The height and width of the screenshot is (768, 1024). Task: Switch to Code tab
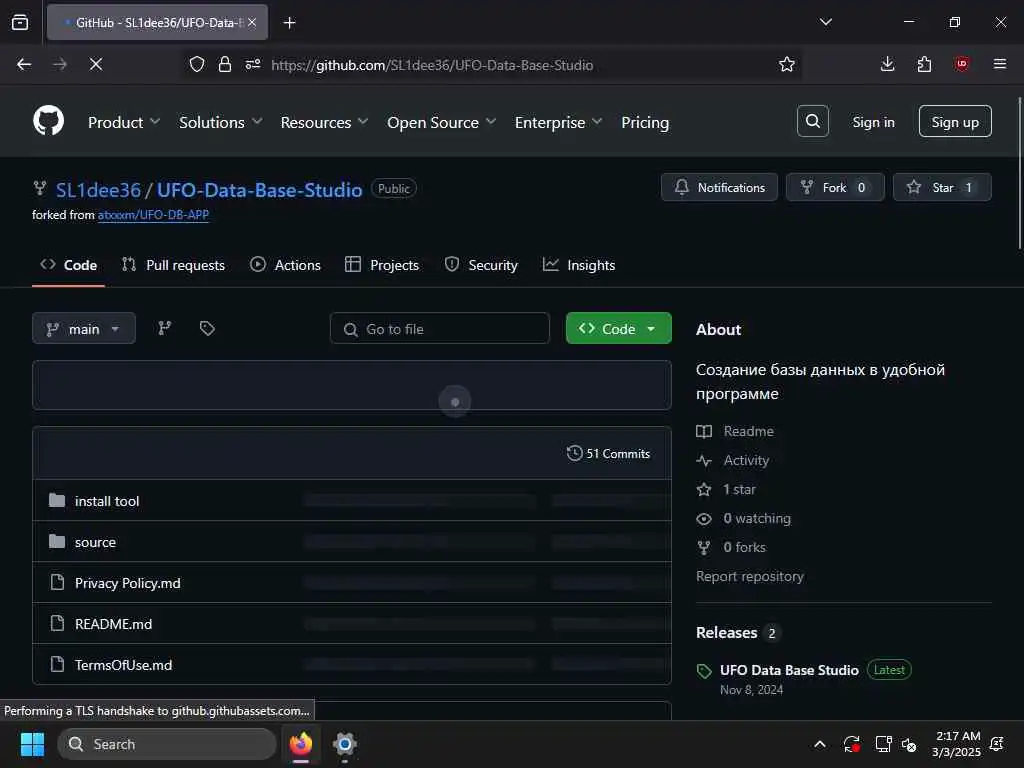pyautogui.click(x=69, y=265)
